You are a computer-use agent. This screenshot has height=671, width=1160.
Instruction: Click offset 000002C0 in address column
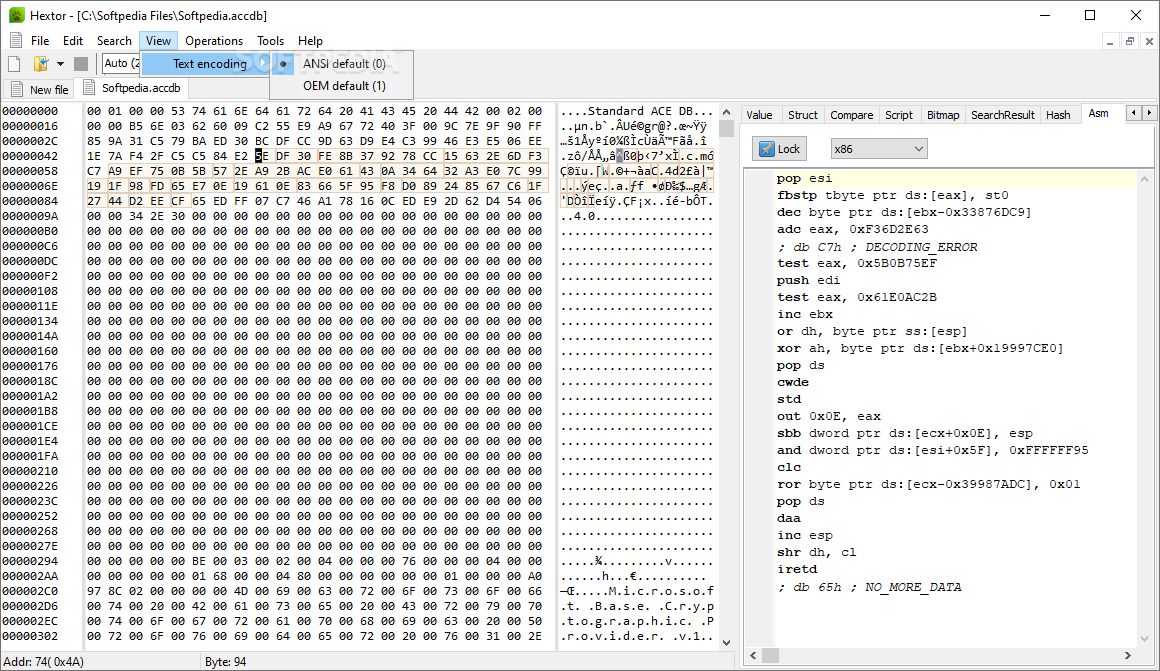[x=30, y=591]
